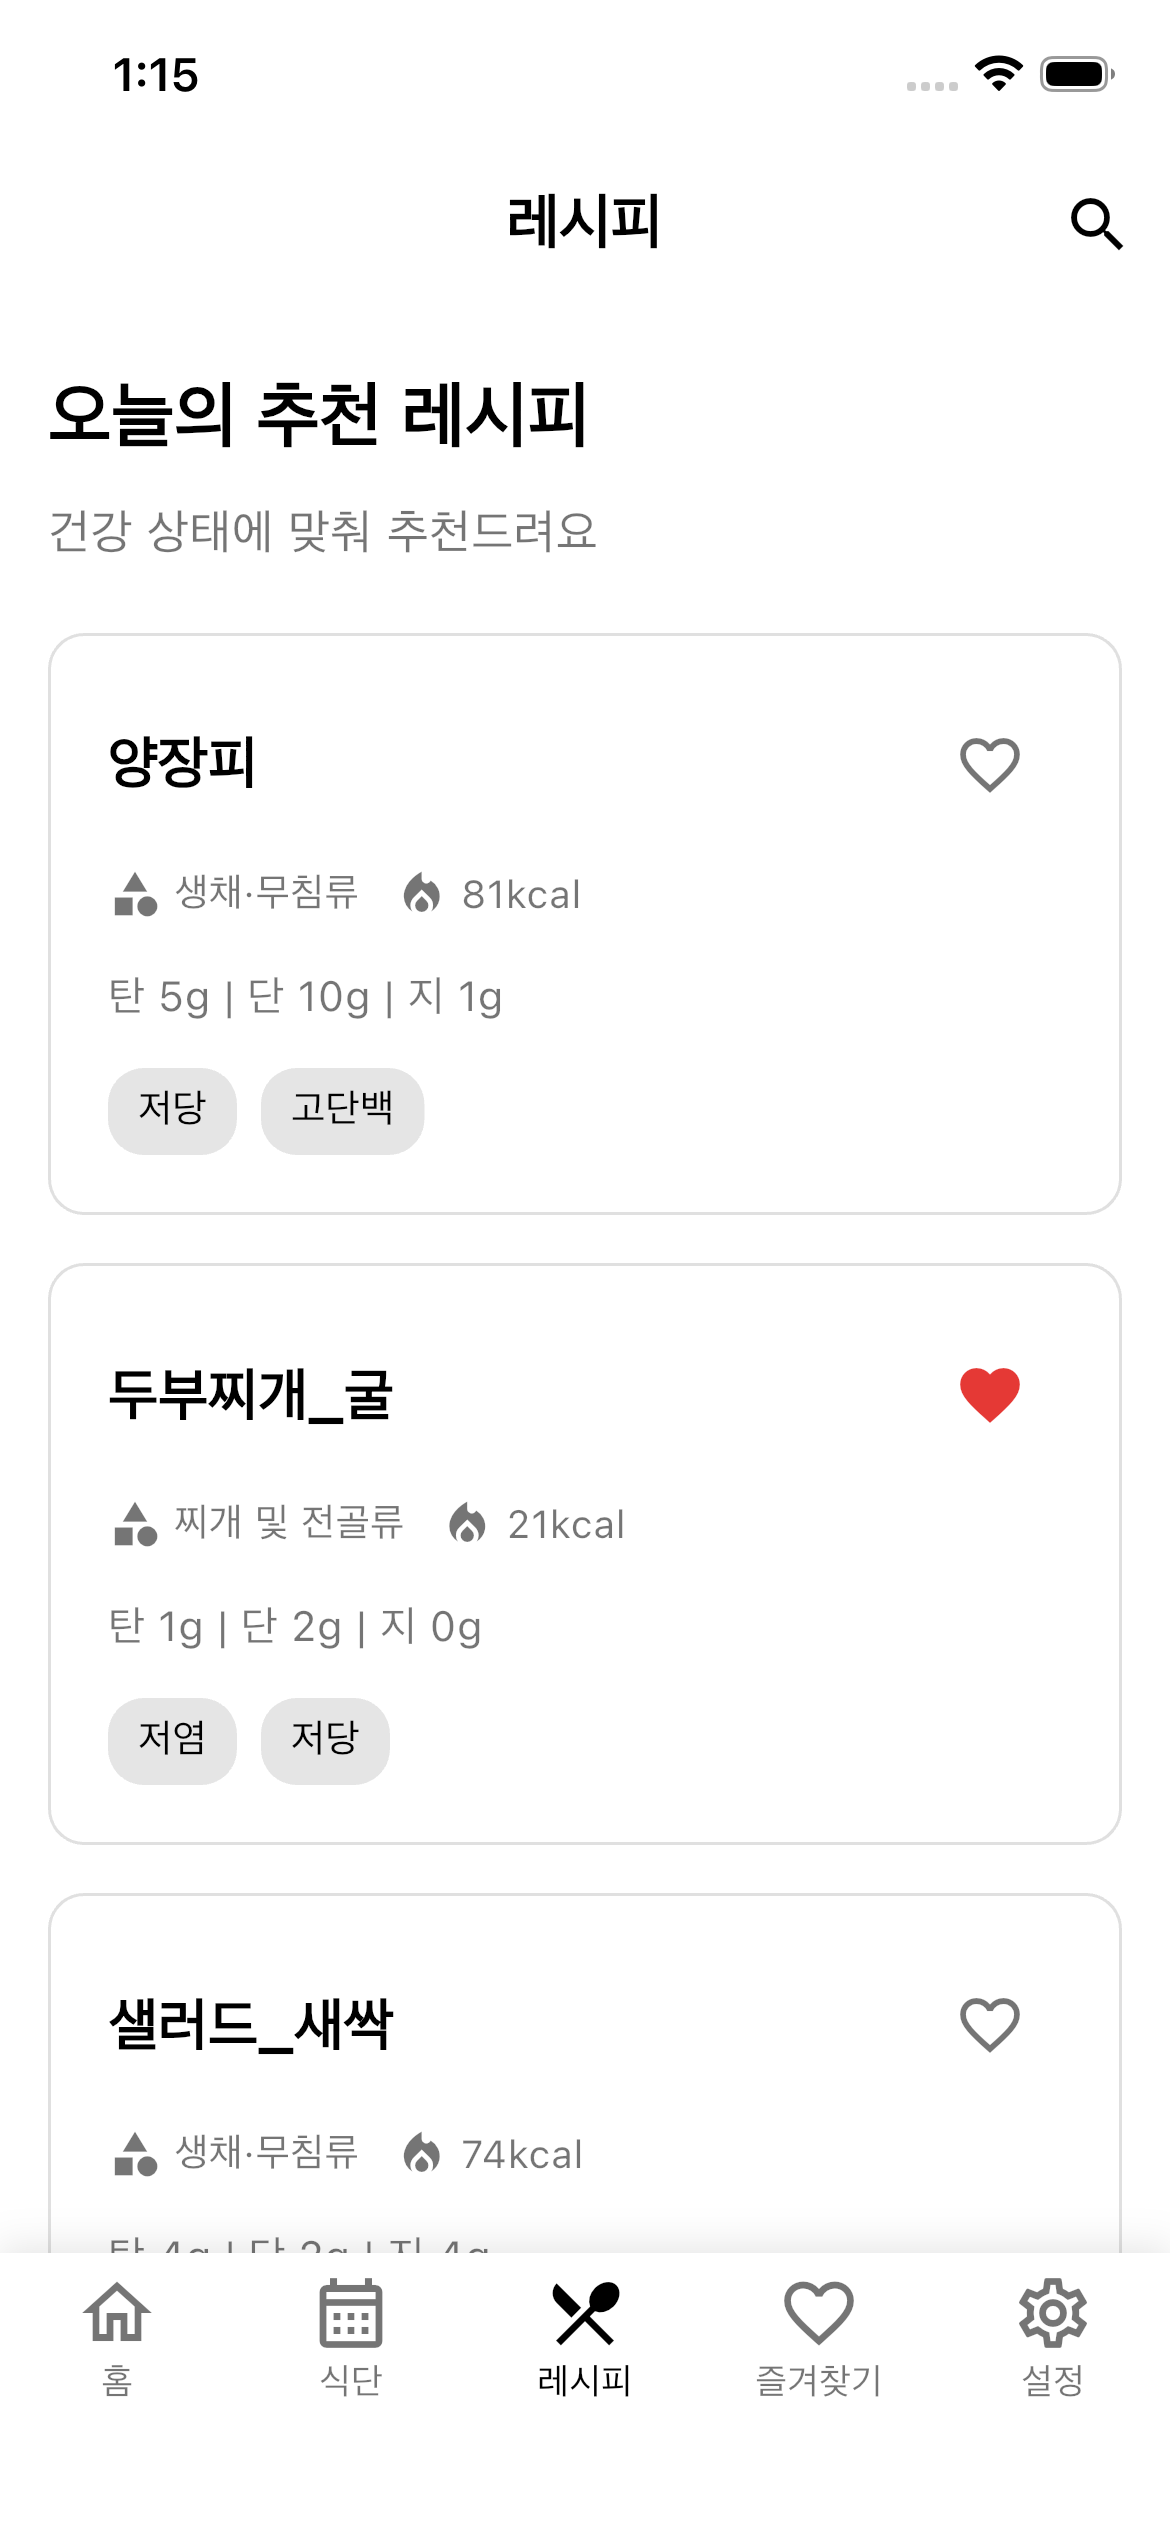Open the 즐겨찾기 favorites tab
1170x2532 pixels.
point(819,2338)
